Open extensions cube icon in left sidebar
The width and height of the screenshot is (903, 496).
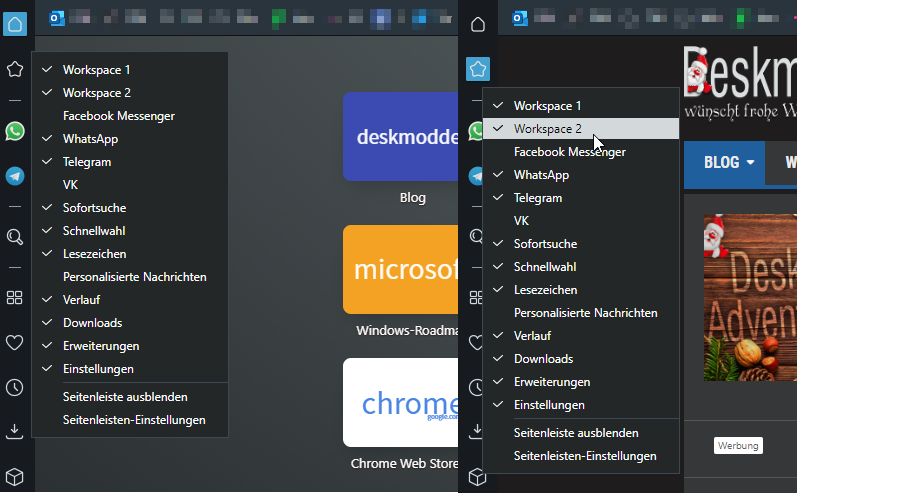[x=15, y=476]
